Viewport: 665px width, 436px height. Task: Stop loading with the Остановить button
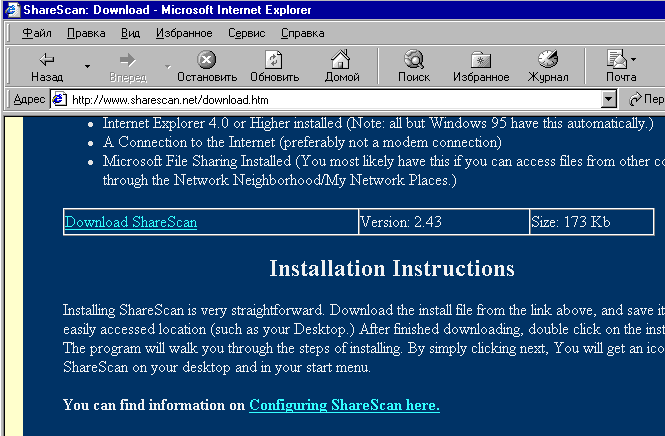pos(207,66)
